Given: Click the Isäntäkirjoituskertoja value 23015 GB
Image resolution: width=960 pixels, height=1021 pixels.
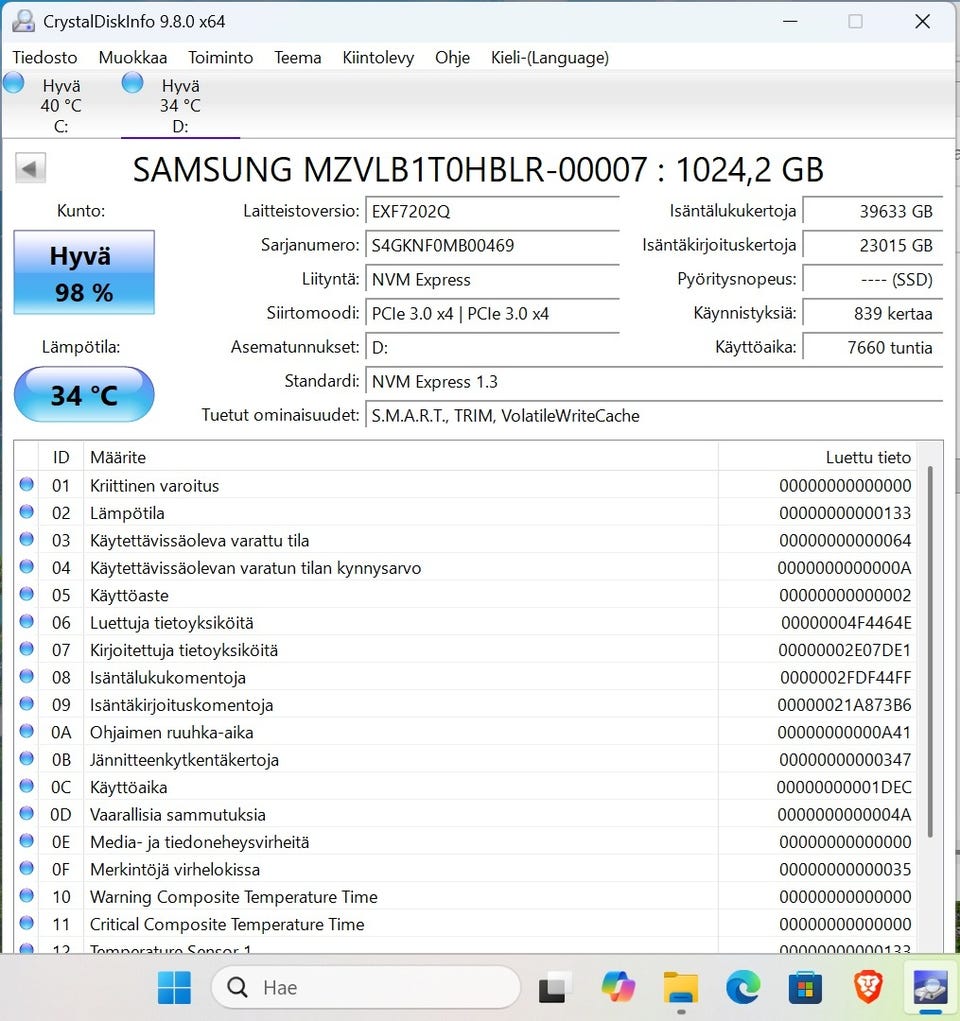Looking at the screenshot, I should [x=873, y=245].
